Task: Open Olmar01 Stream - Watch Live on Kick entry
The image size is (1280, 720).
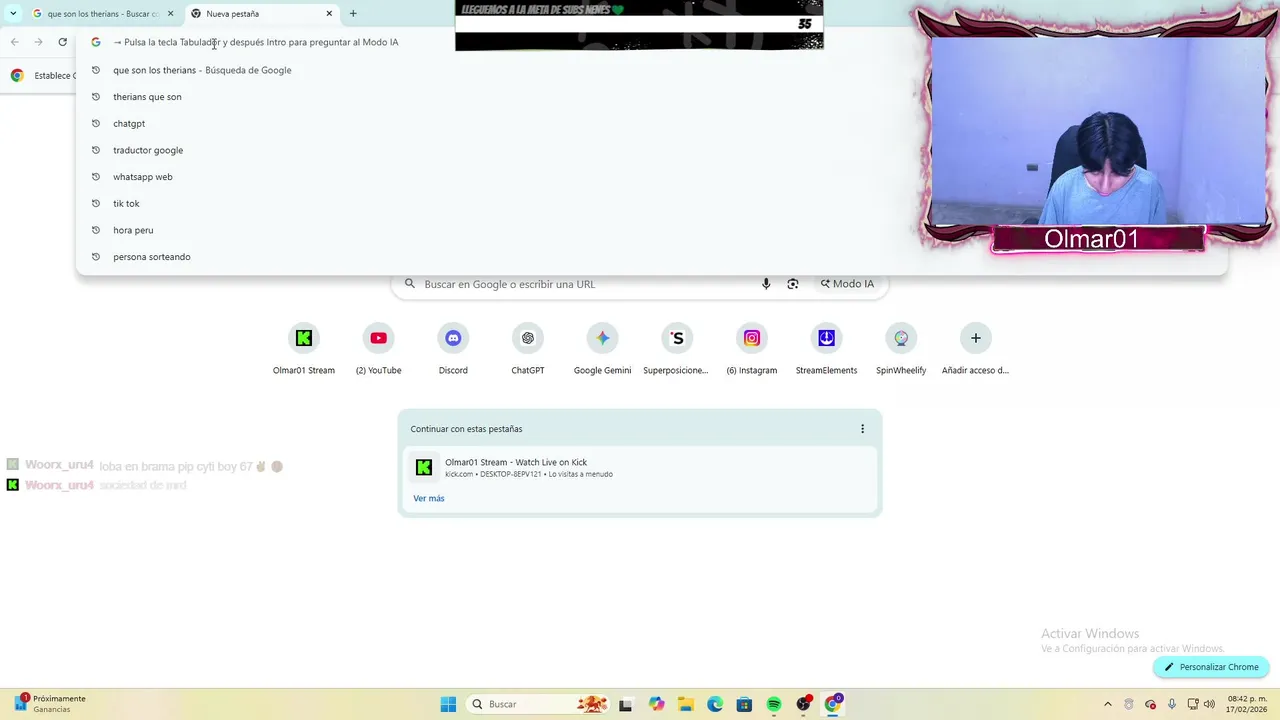Action: (x=640, y=467)
